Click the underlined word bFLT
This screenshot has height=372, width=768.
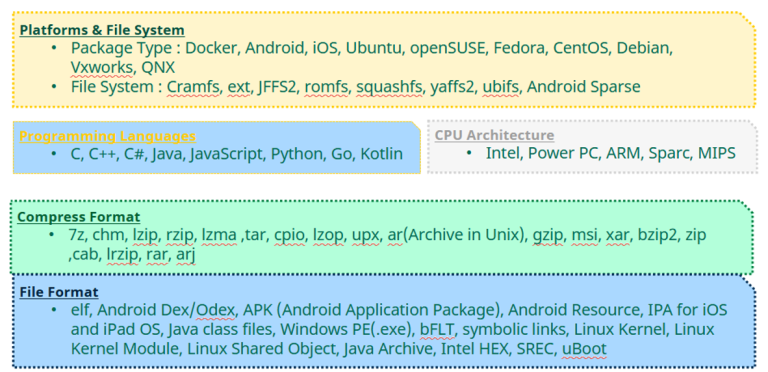(437, 329)
